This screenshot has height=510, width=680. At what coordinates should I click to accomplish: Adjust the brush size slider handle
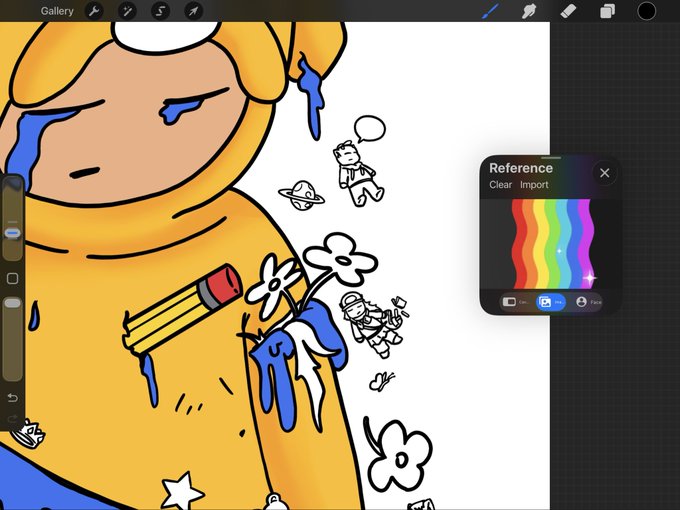click(x=13, y=233)
